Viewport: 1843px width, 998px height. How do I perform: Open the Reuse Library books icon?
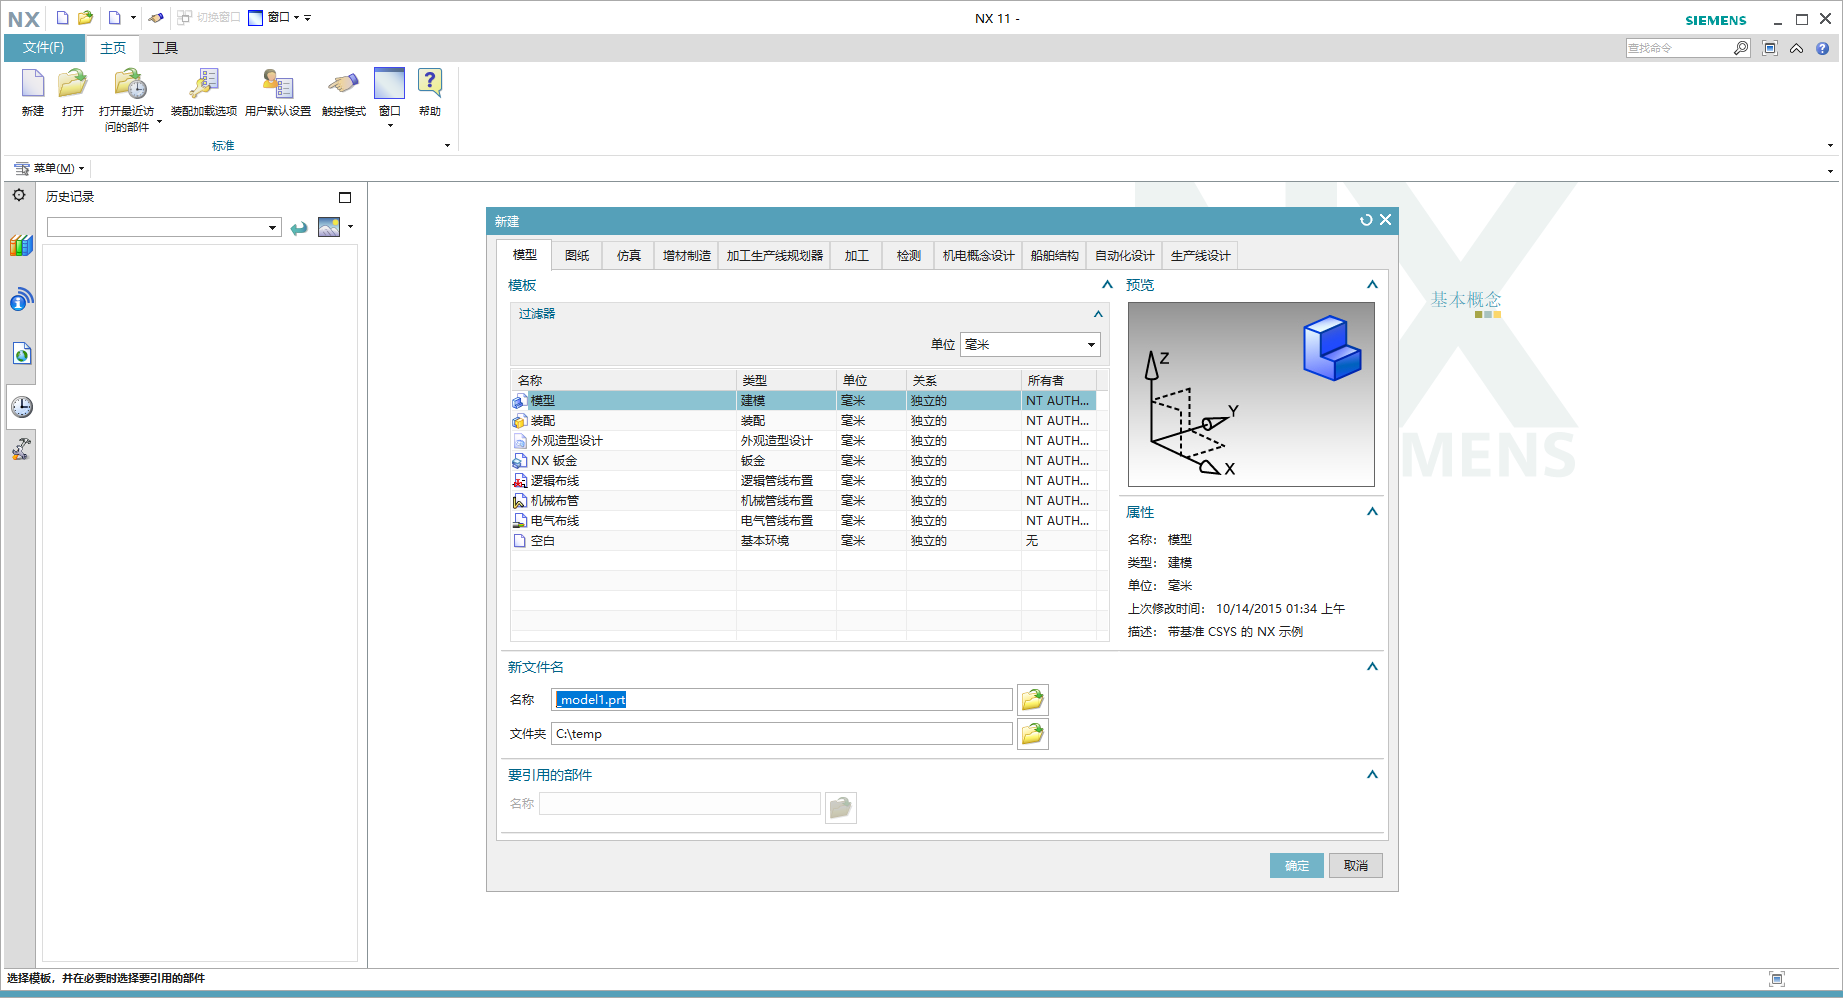coord(21,245)
